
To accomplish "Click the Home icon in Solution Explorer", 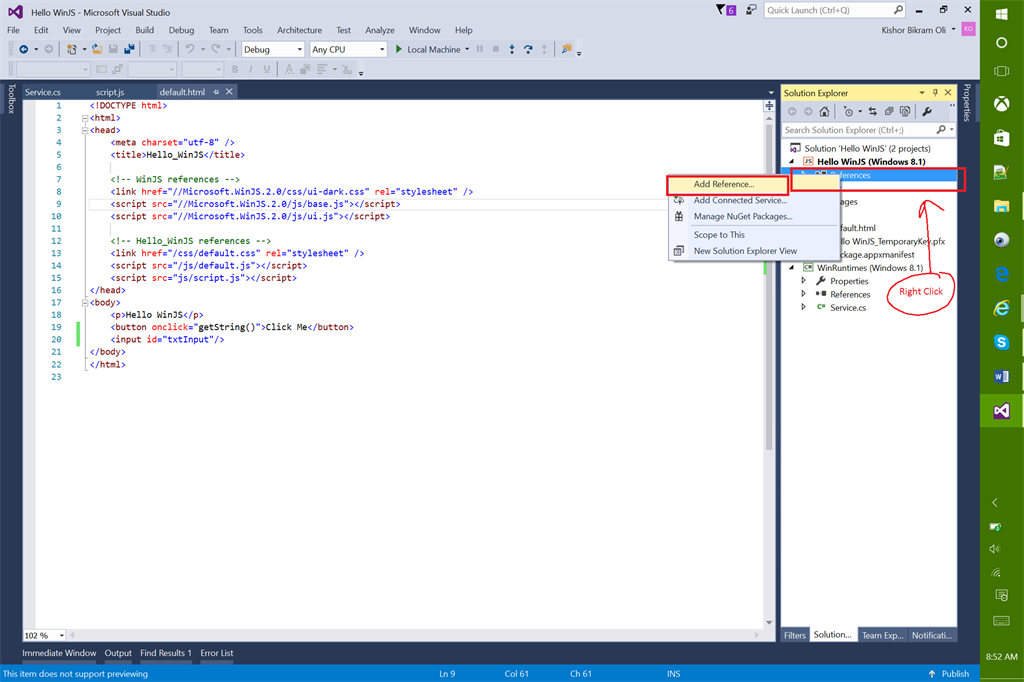I will point(823,112).
